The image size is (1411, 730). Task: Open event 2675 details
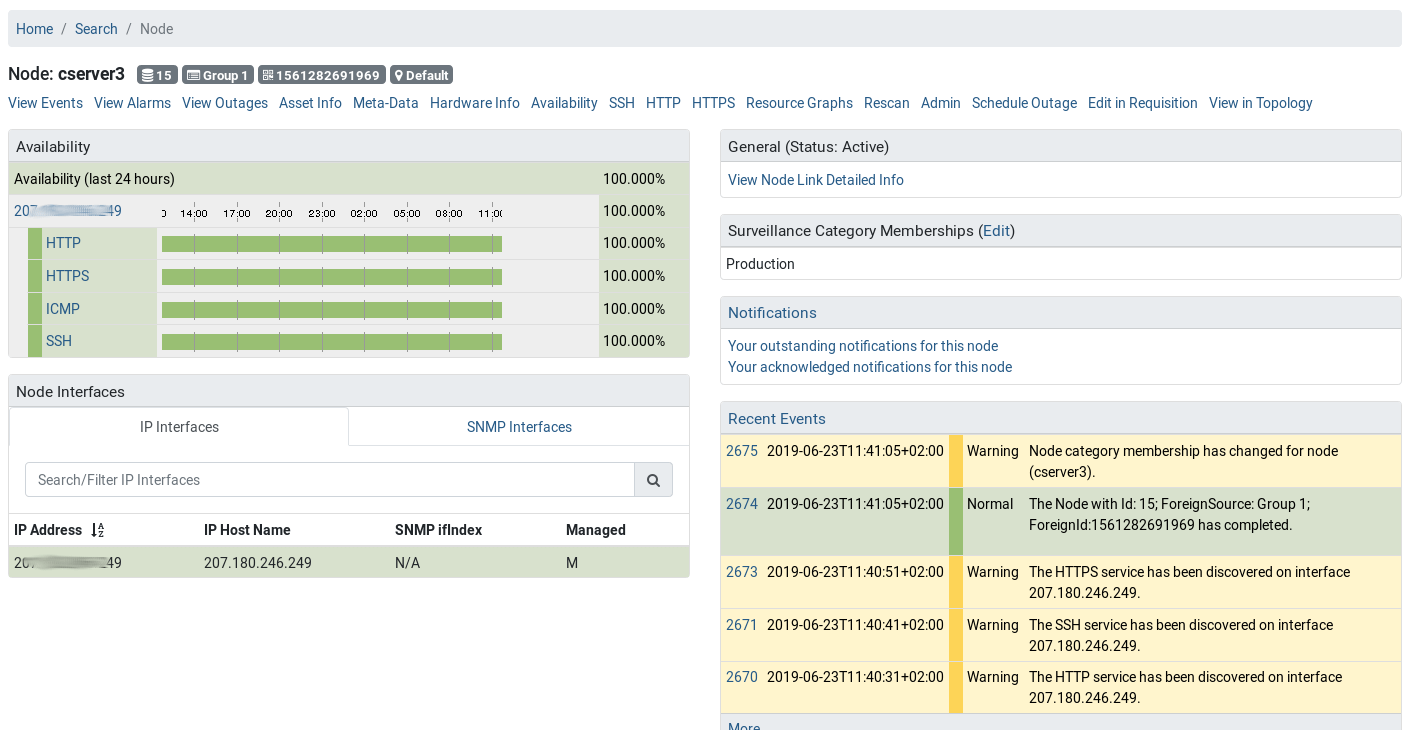click(741, 451)
